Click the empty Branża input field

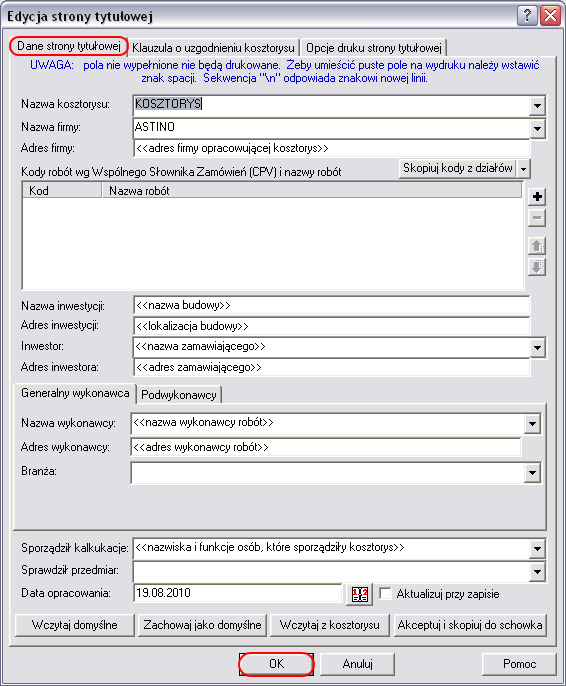tap(328, 472)
